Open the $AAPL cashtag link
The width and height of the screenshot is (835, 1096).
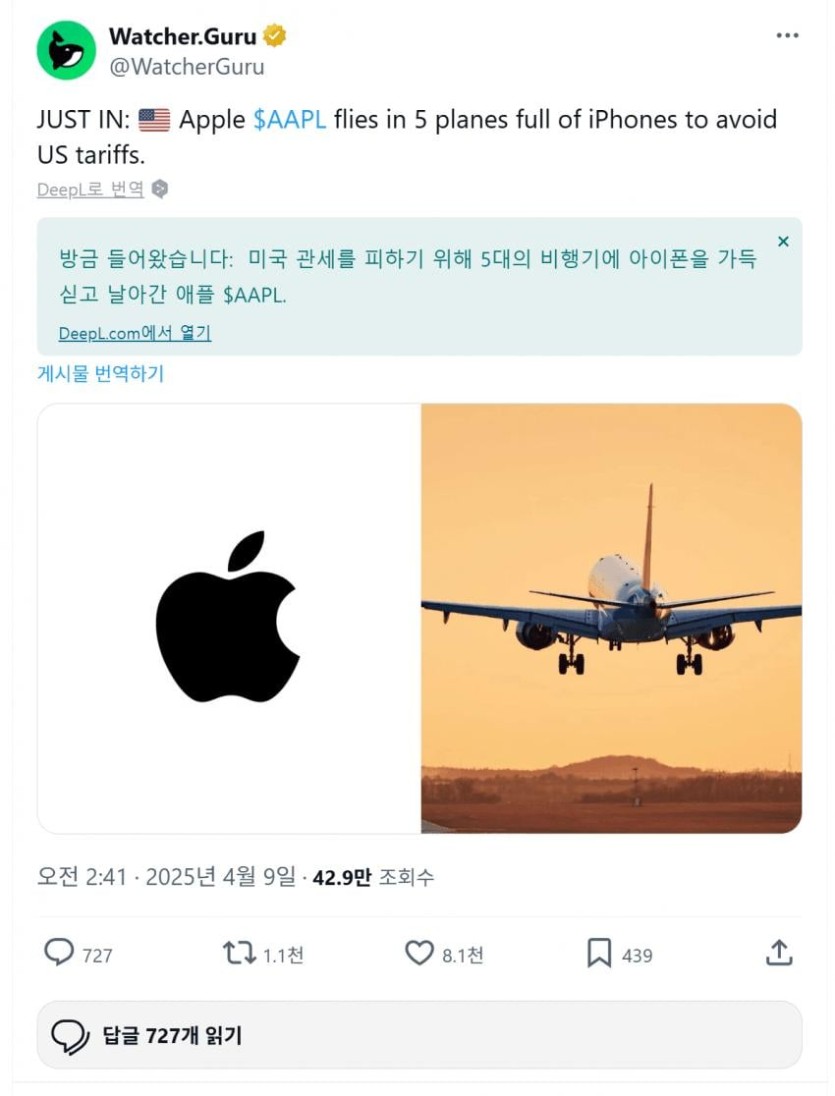click(x=289, y=120)
